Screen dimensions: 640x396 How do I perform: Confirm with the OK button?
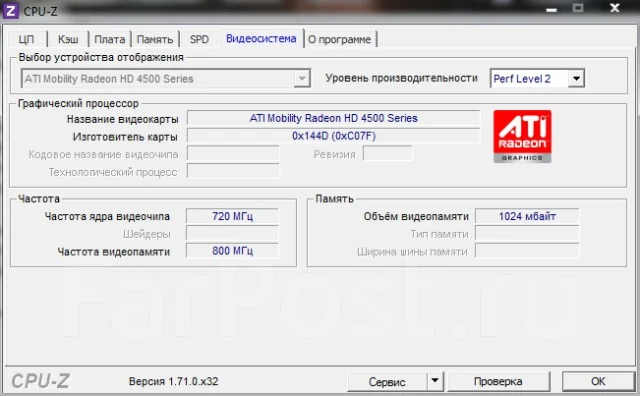pos(598,381)
